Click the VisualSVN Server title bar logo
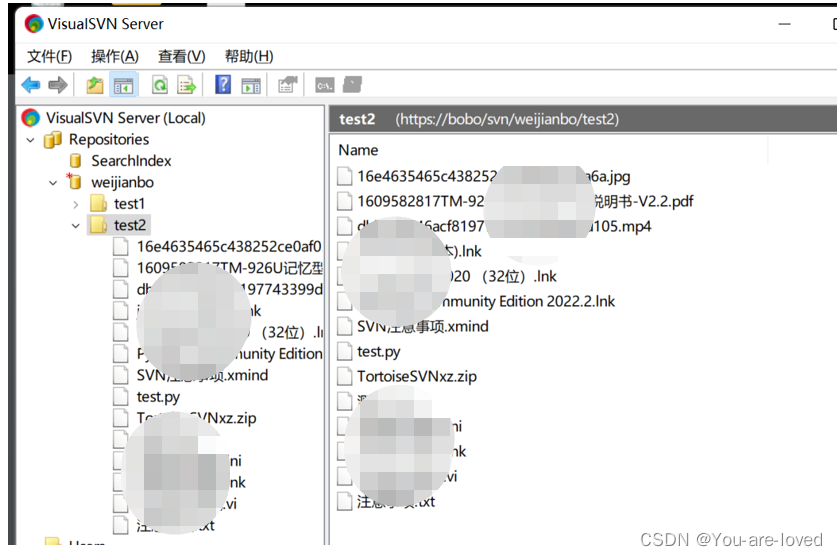 point(34,24)
